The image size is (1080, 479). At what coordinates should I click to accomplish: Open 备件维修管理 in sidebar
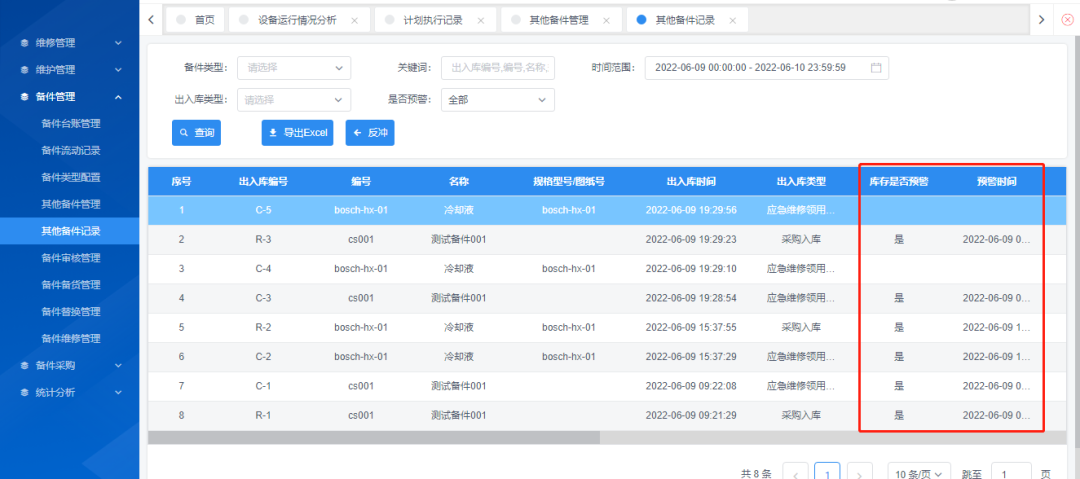71,338
